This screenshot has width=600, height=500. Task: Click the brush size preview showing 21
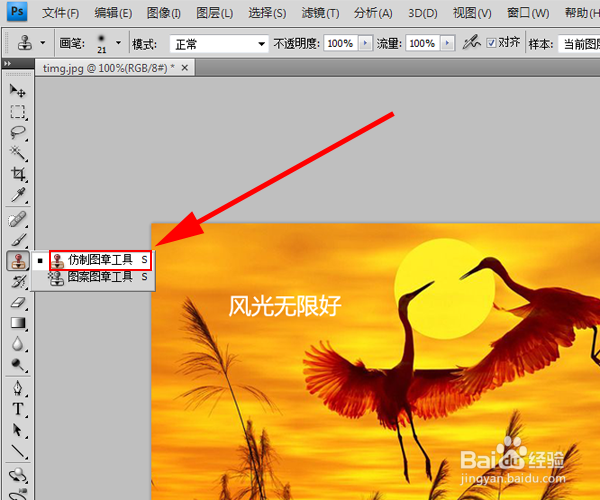coord(101,43)
